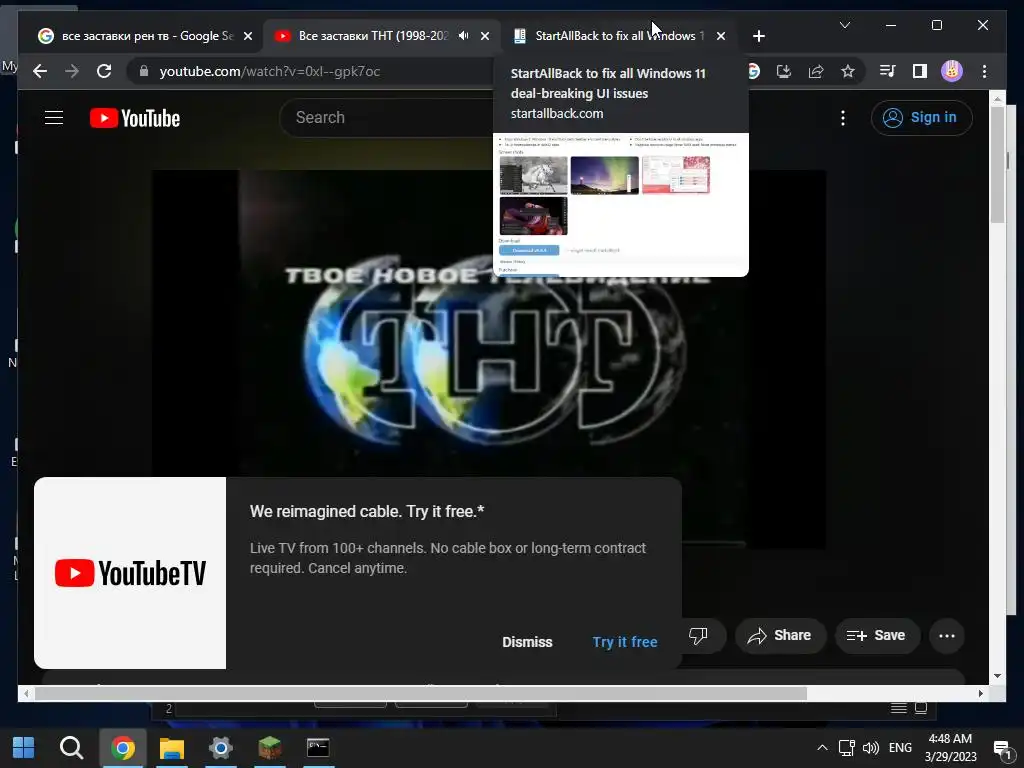Screen dimensions: 1024x768
Task: Show hidden system tray icons
Action: (x=822, y=748)
